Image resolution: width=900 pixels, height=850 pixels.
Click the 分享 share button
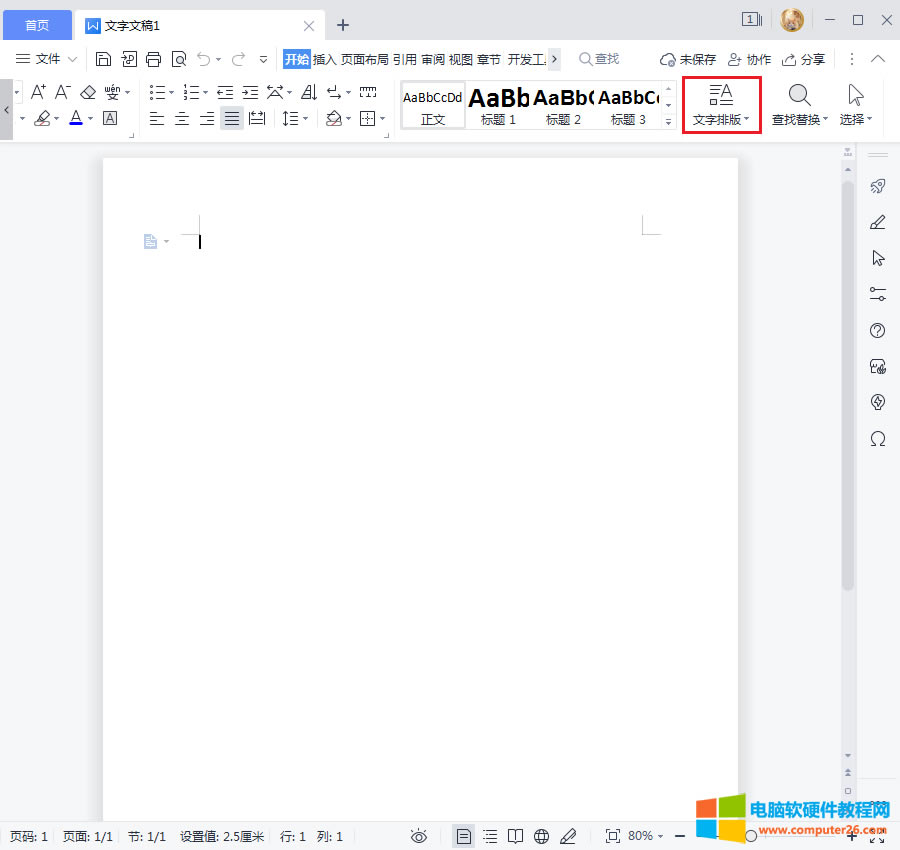(x=804, y=59)
